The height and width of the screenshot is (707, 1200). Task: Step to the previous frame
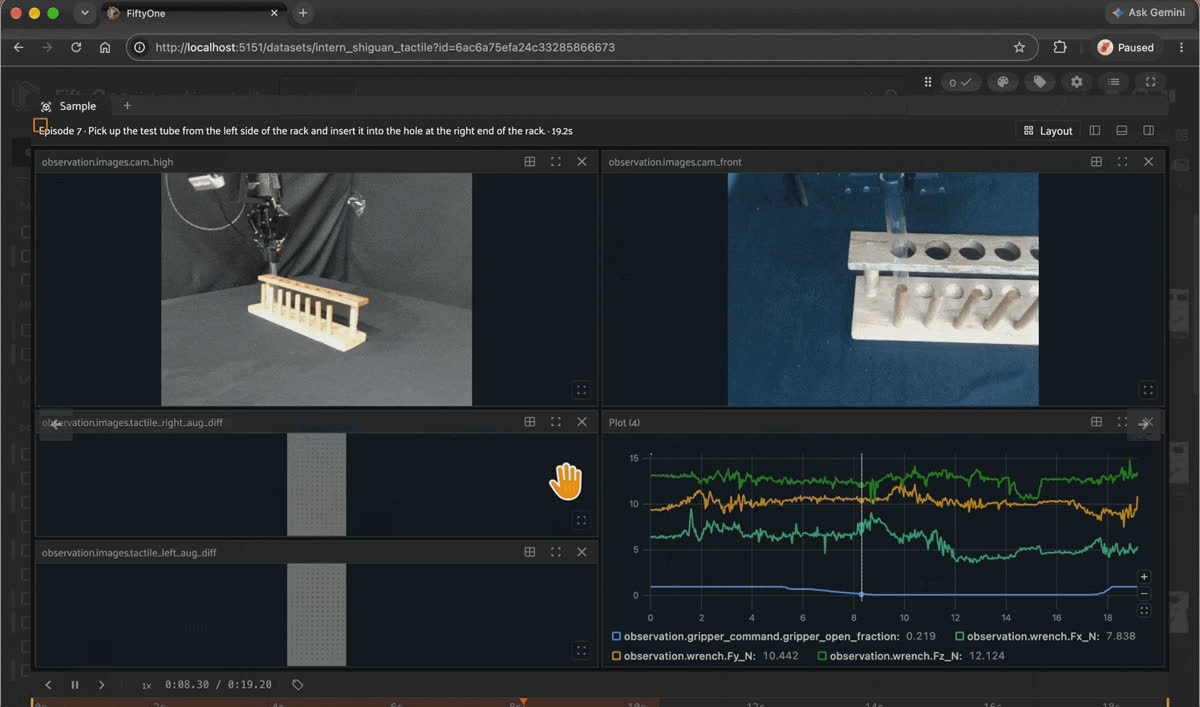(x=48, y=685)
